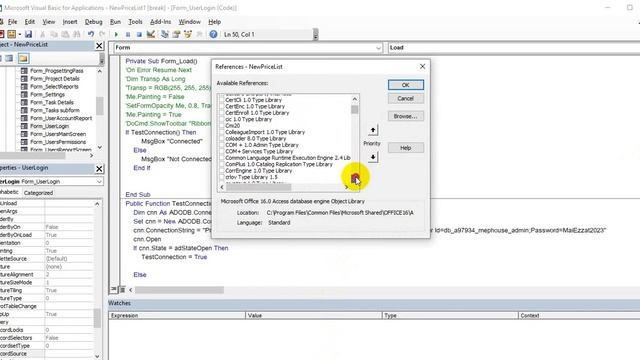Click scroll-up arrow of Properties grid
The width and height of the screenshot is (640, 360).
pos(97,204)
